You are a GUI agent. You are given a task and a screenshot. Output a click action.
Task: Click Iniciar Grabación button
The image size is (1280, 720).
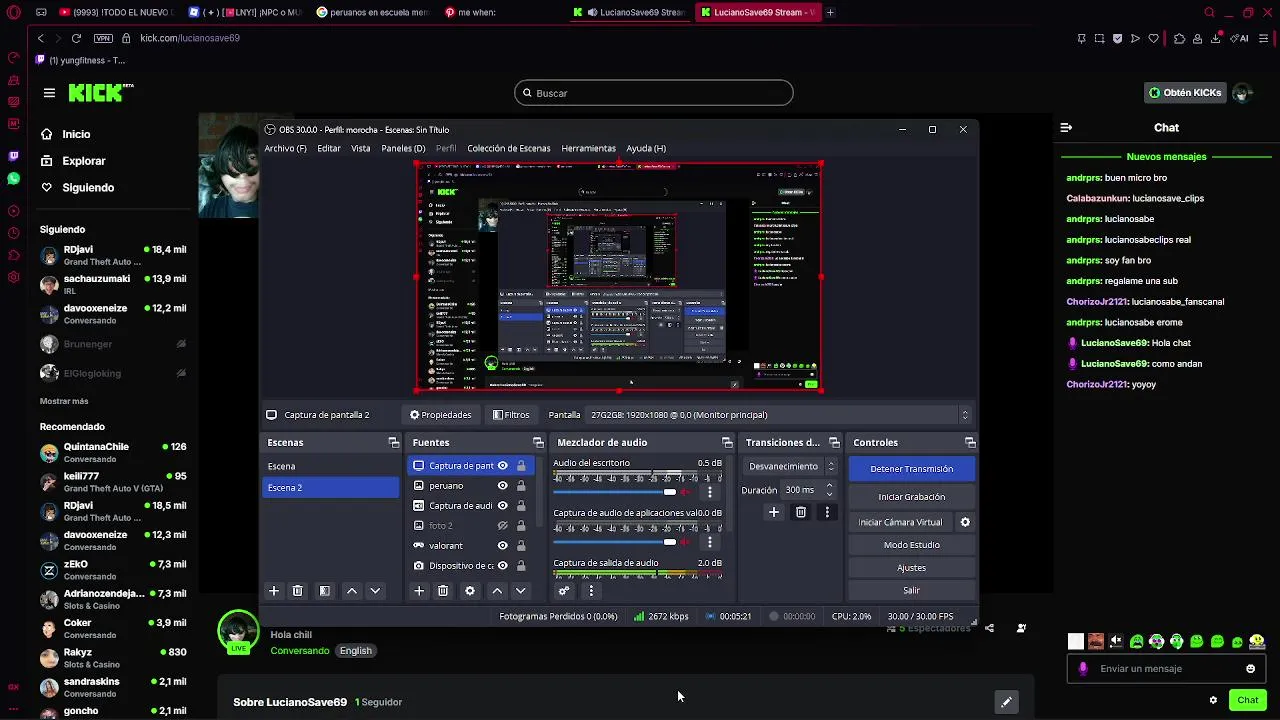[x=912, y=497]
